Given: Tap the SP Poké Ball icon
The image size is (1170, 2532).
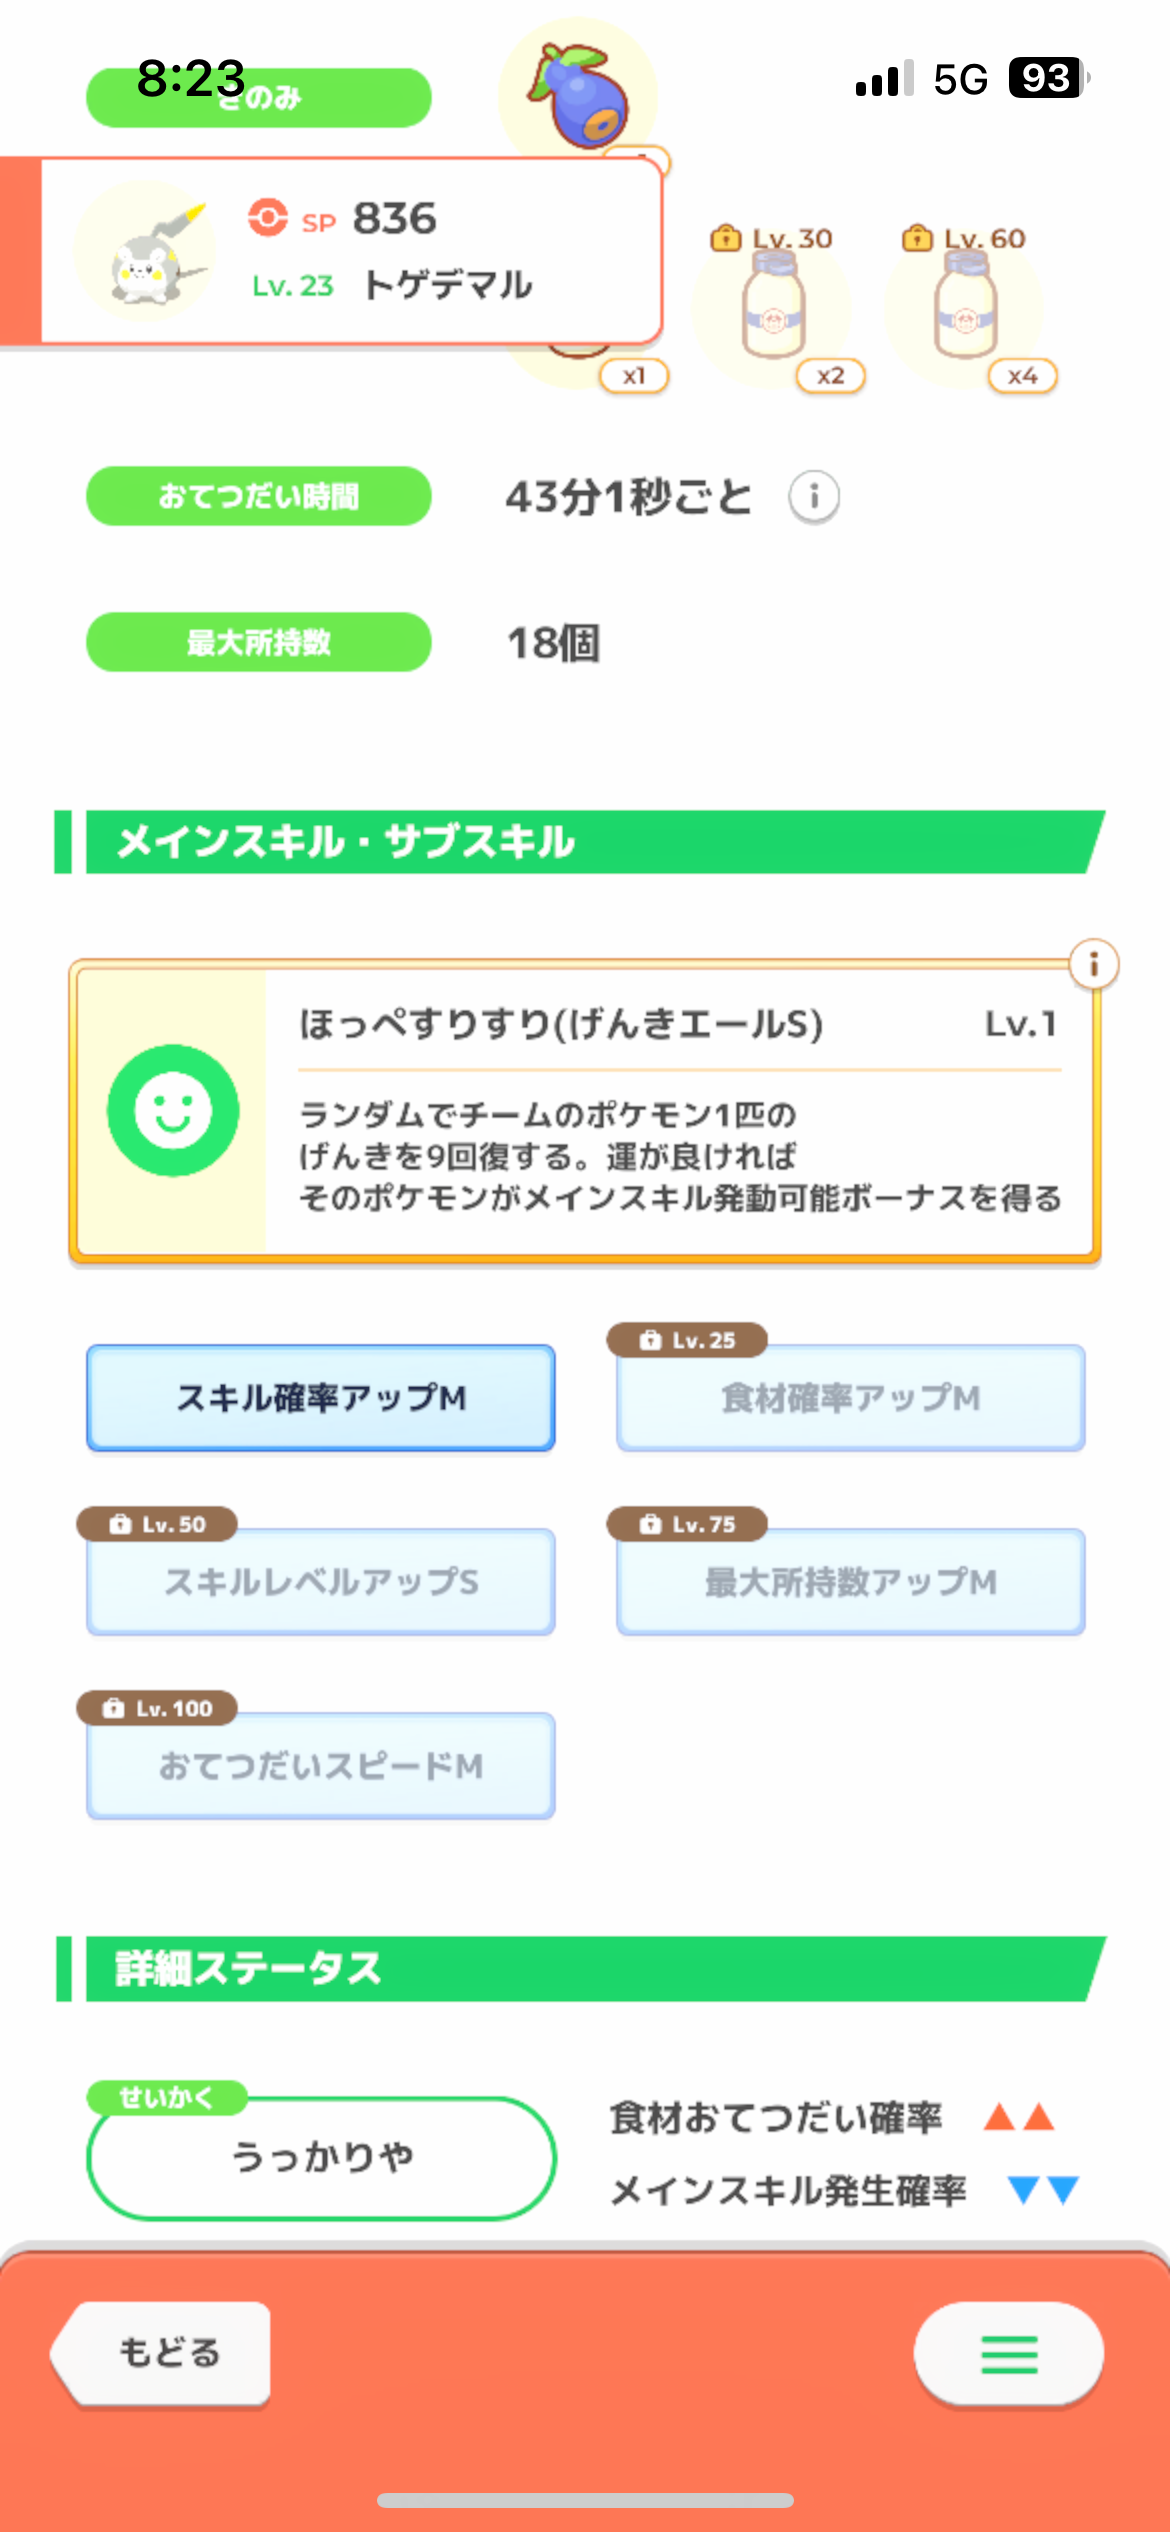Looking at the screenshot, I should coord(268,217).
